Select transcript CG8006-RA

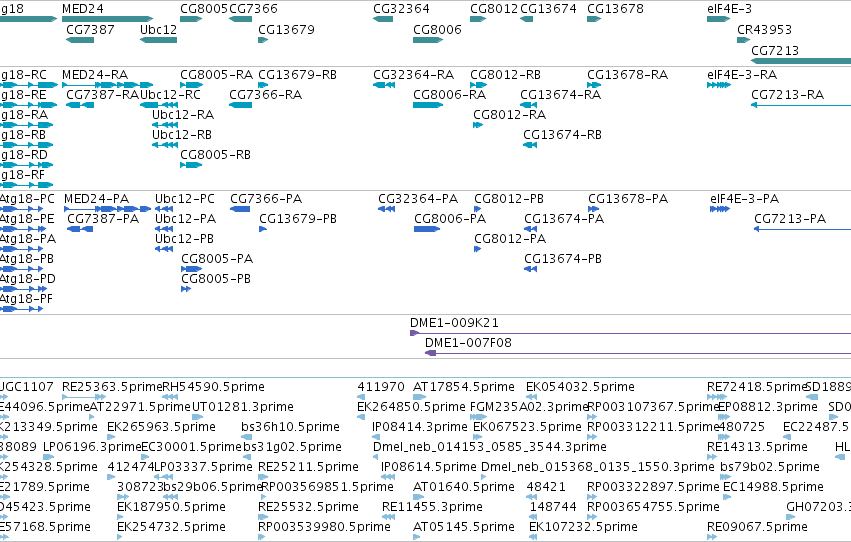428,105
